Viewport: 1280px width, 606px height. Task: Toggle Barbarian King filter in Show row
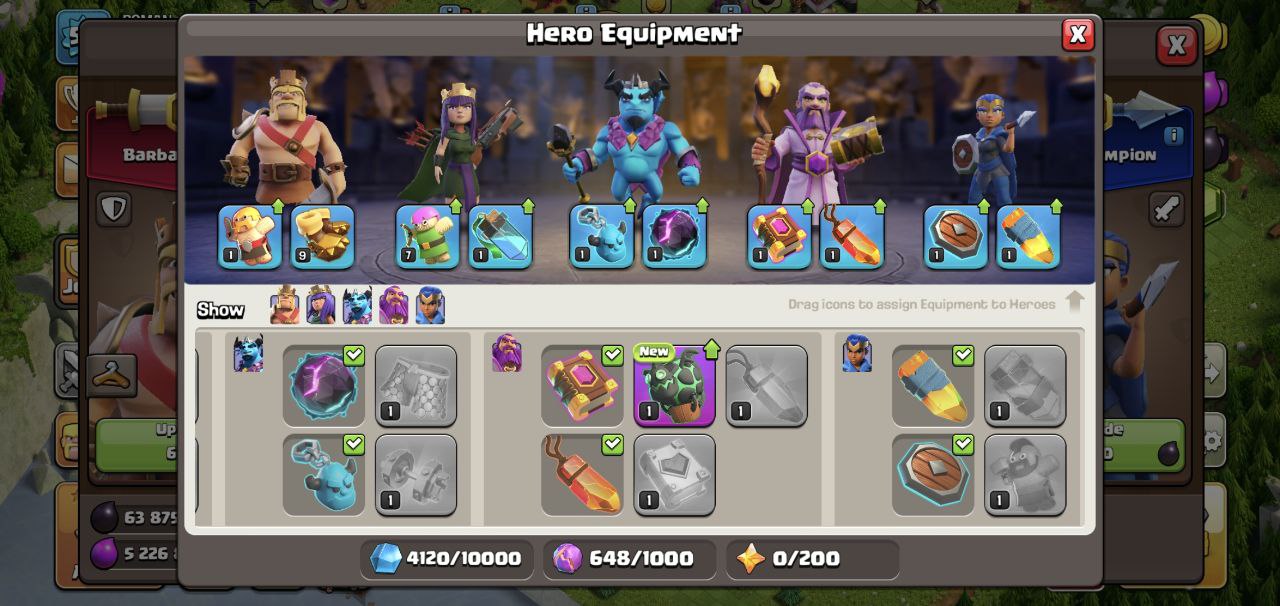284,305
